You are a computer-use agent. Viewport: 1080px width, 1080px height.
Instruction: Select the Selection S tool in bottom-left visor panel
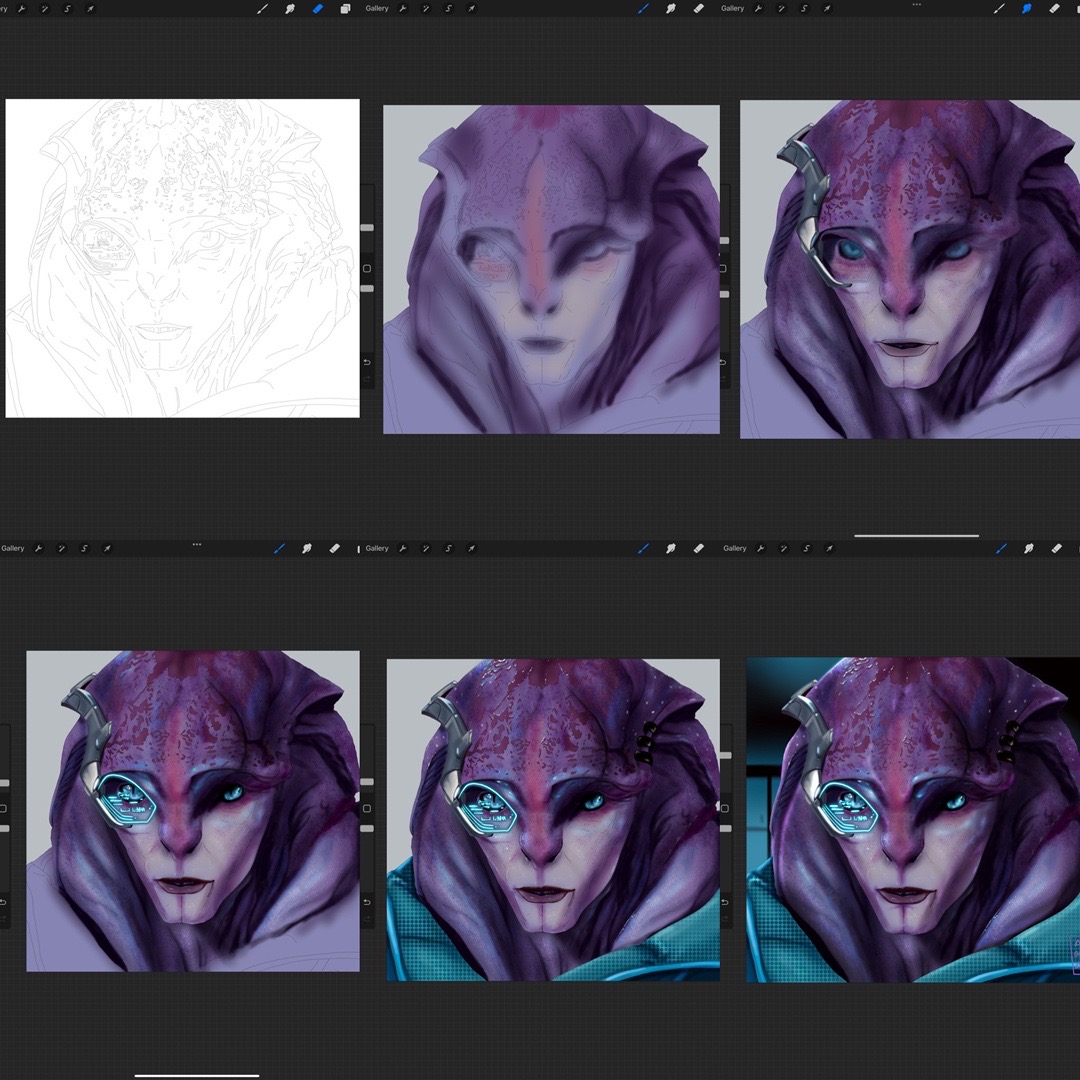point(84,549)
